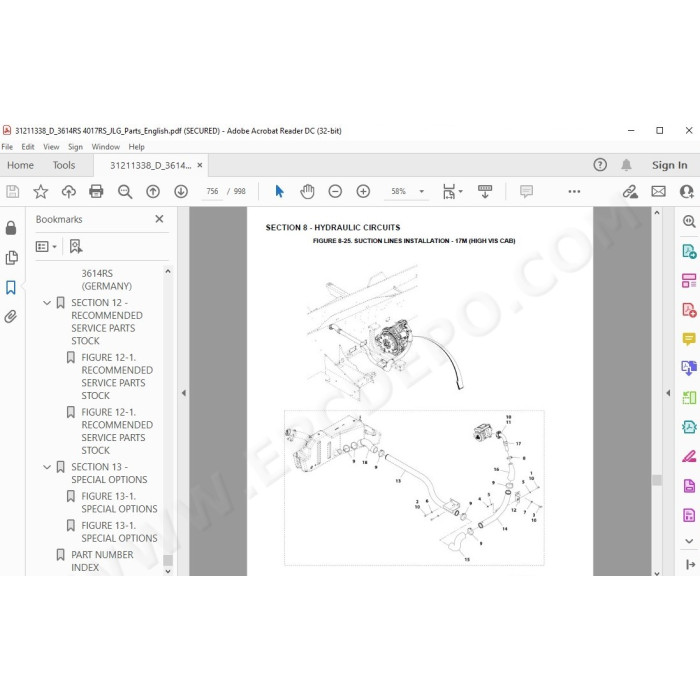The width and height of the screenshot is (700, 700).
Task: Go to the next page arrow
Action: [x=181, y=192]
